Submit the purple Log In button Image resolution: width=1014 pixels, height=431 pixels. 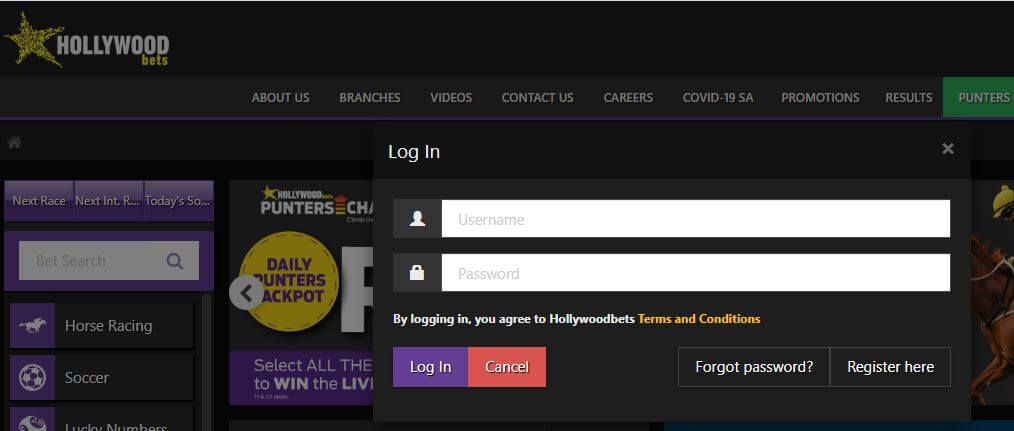430,367
